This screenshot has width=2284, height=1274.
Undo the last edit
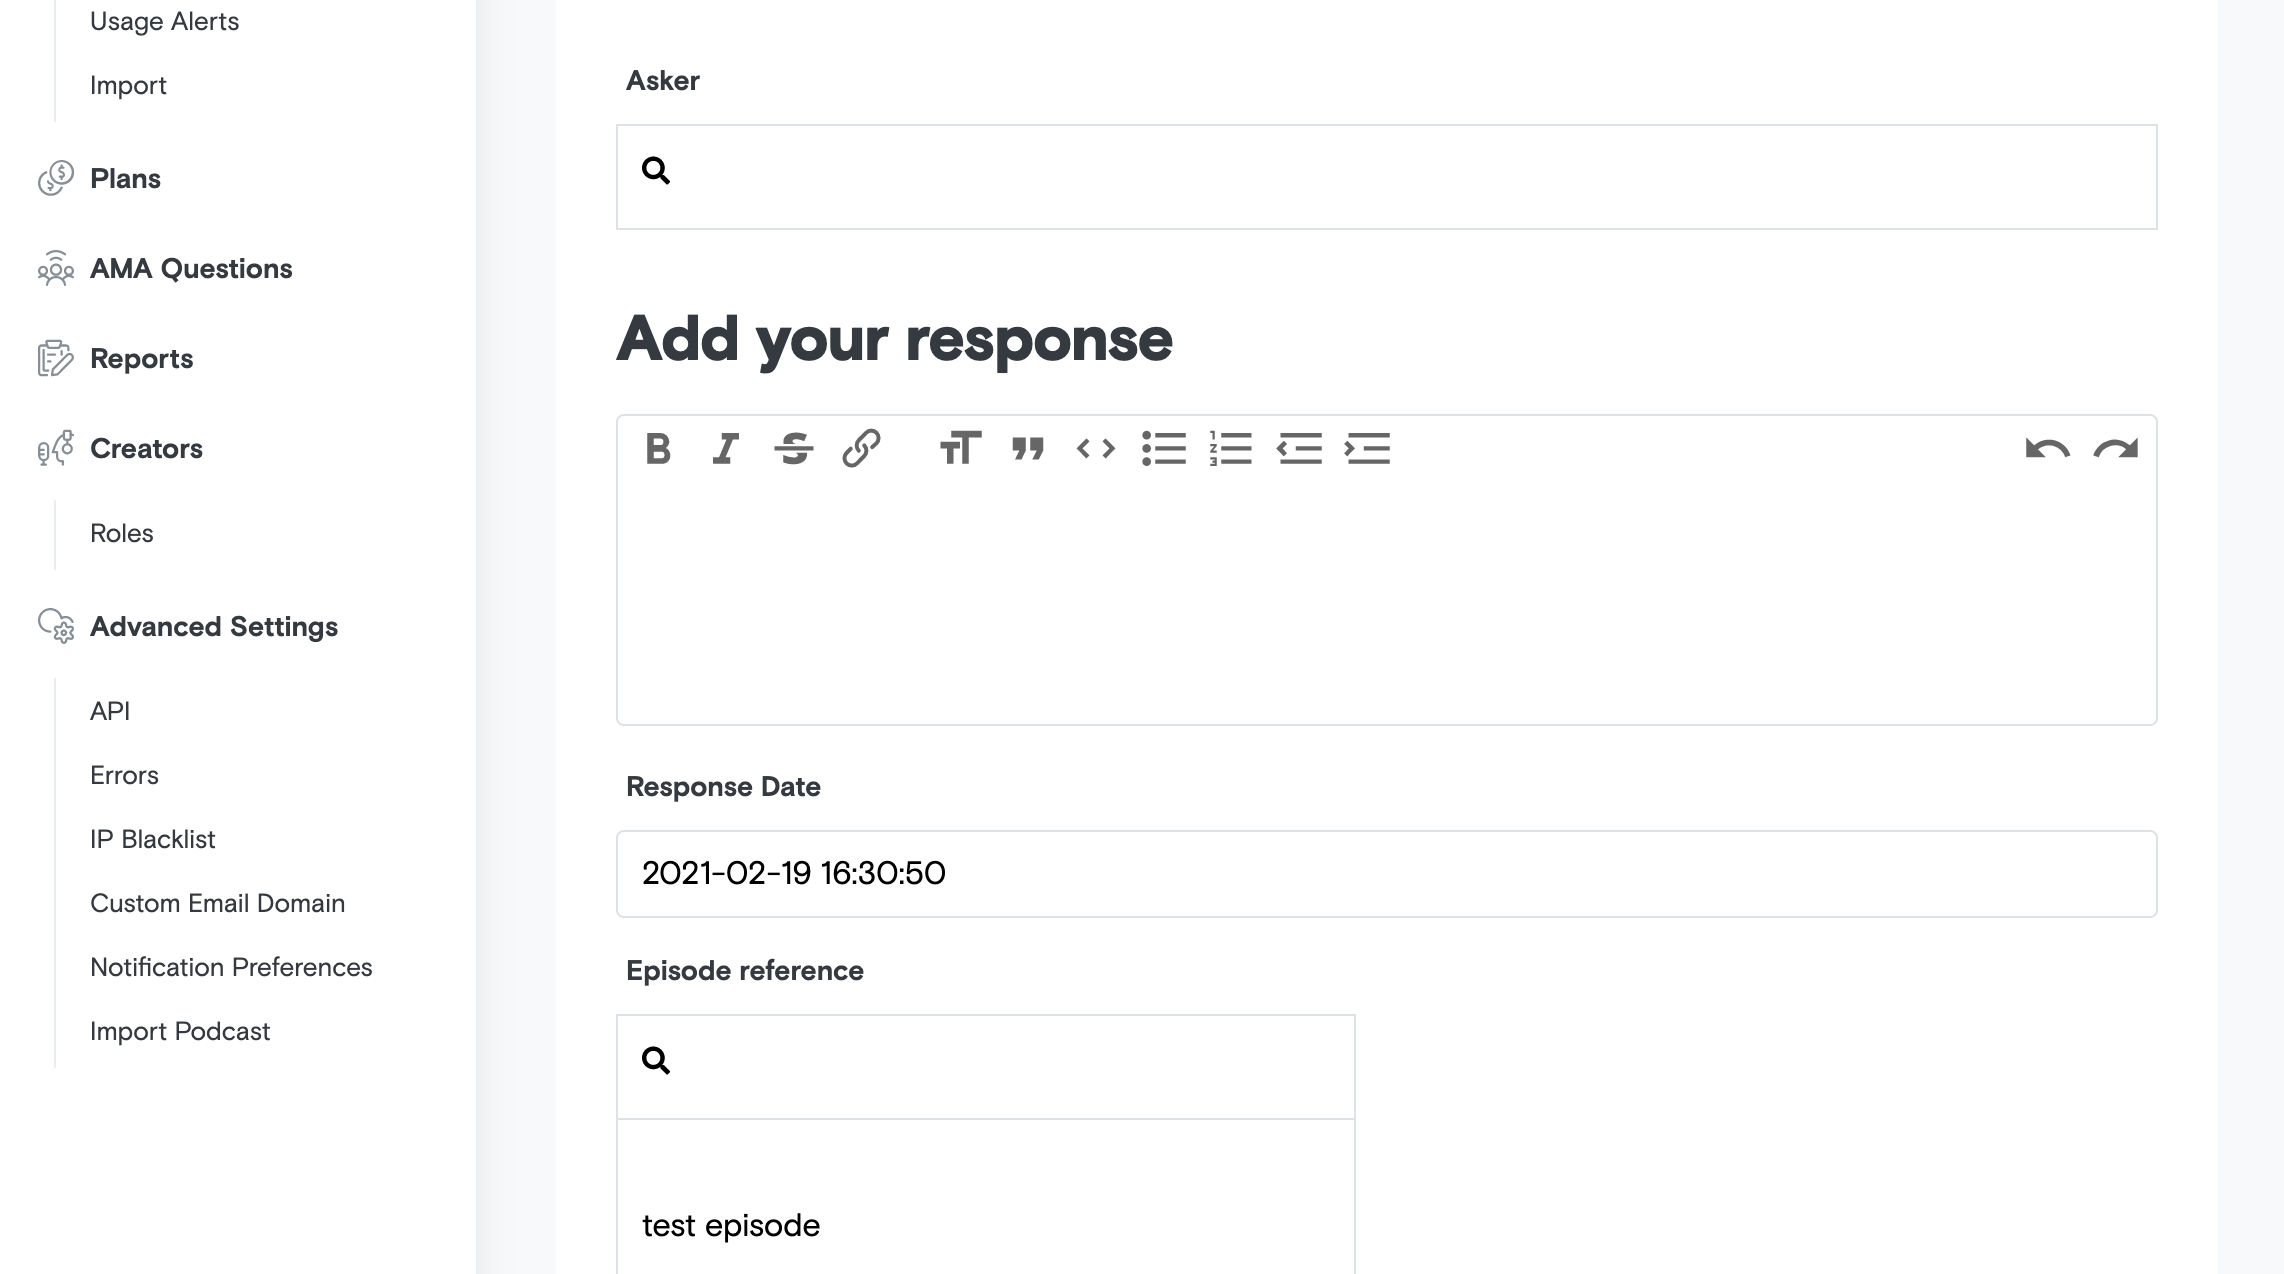tap(2048, 449)
